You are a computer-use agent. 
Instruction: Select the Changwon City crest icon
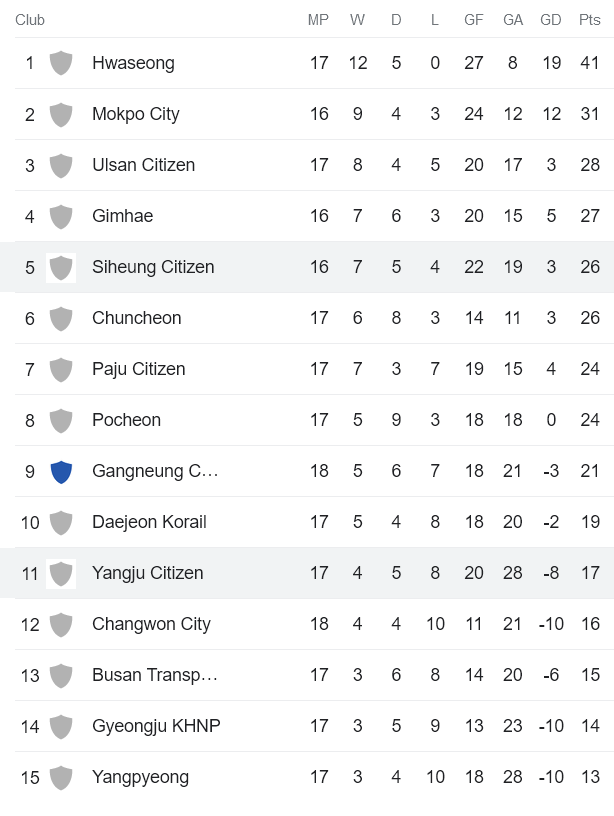coord(61,623)
